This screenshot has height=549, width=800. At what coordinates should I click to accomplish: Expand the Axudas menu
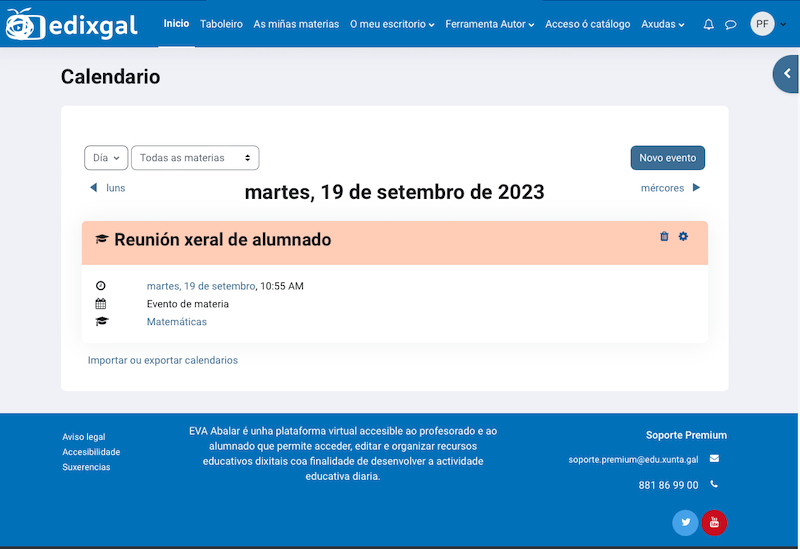(x=662, y=24)
